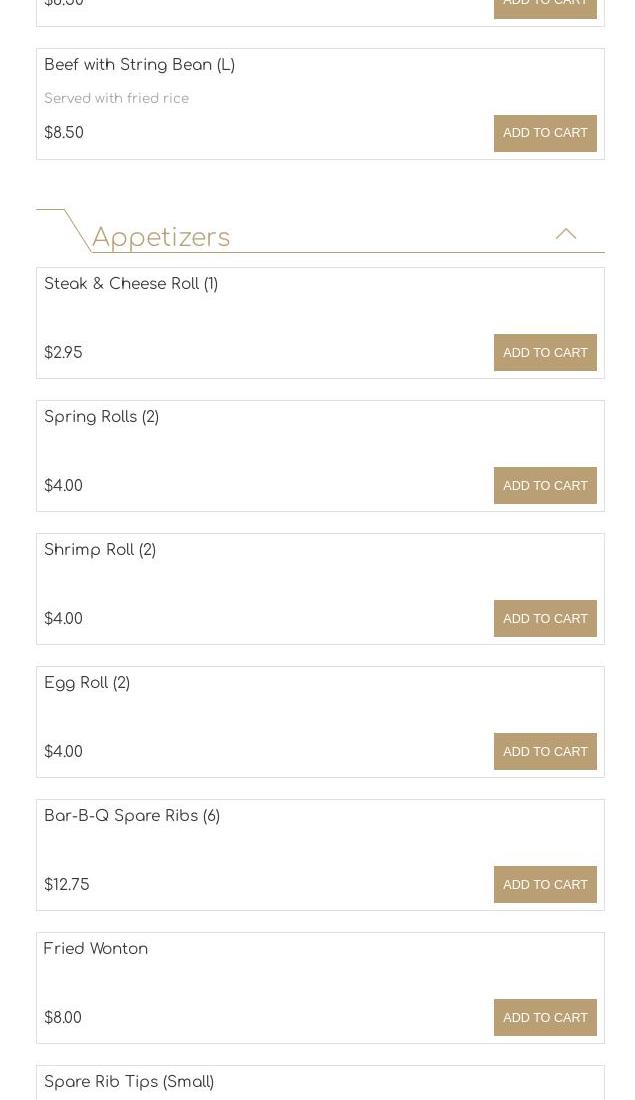Add Shrimp Roll (2) to cart
Image resolution: width=635 pixels, height=1100 pixels.
click(x=545, y=619)
